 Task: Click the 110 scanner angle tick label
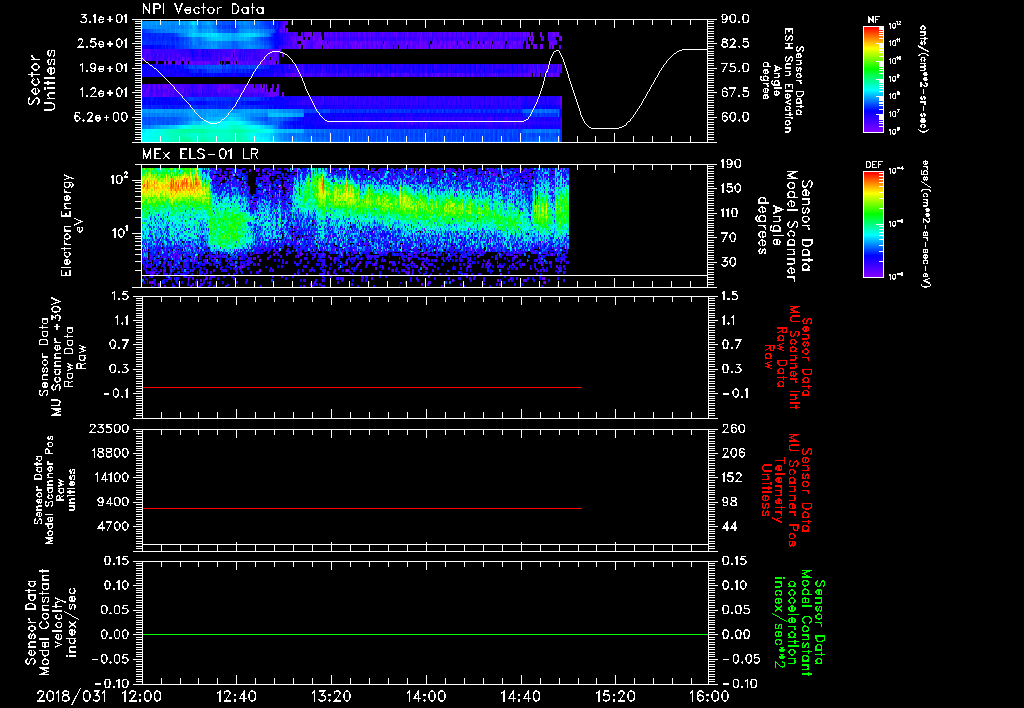click(x=731, y=213)
